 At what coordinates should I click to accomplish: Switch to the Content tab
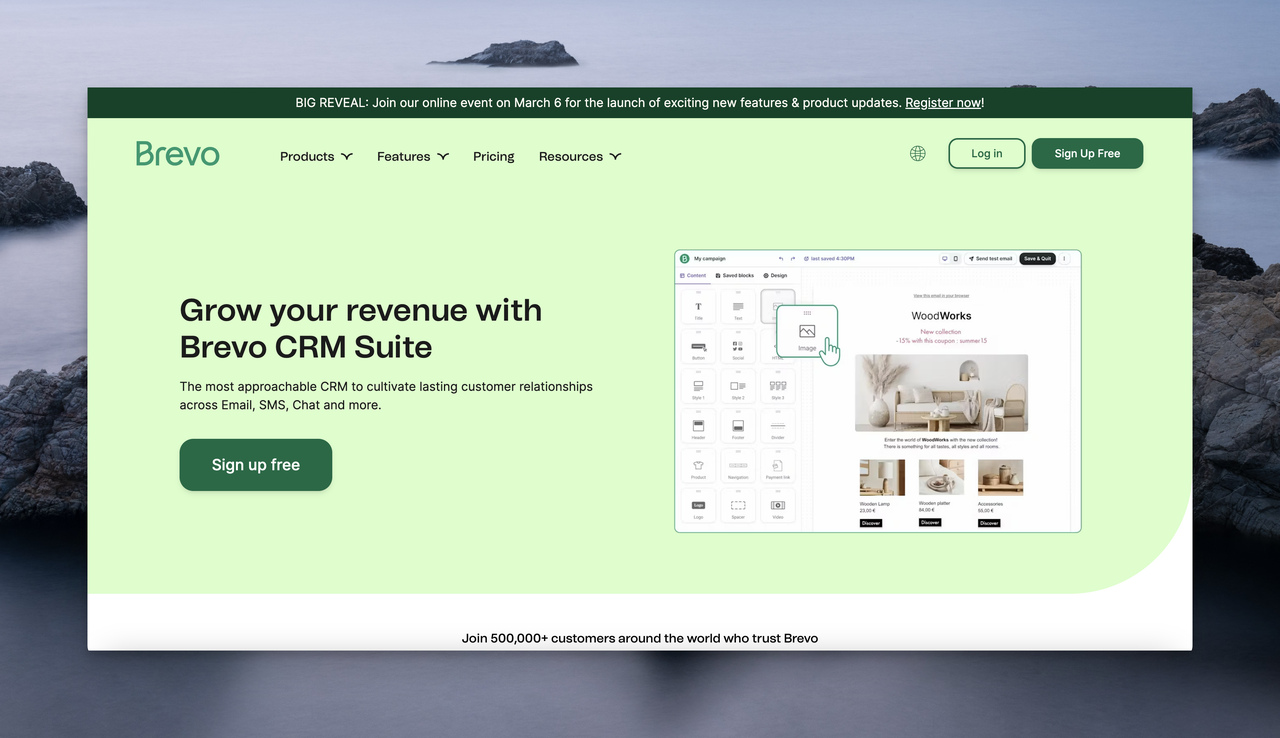click(x=693, y=275)
